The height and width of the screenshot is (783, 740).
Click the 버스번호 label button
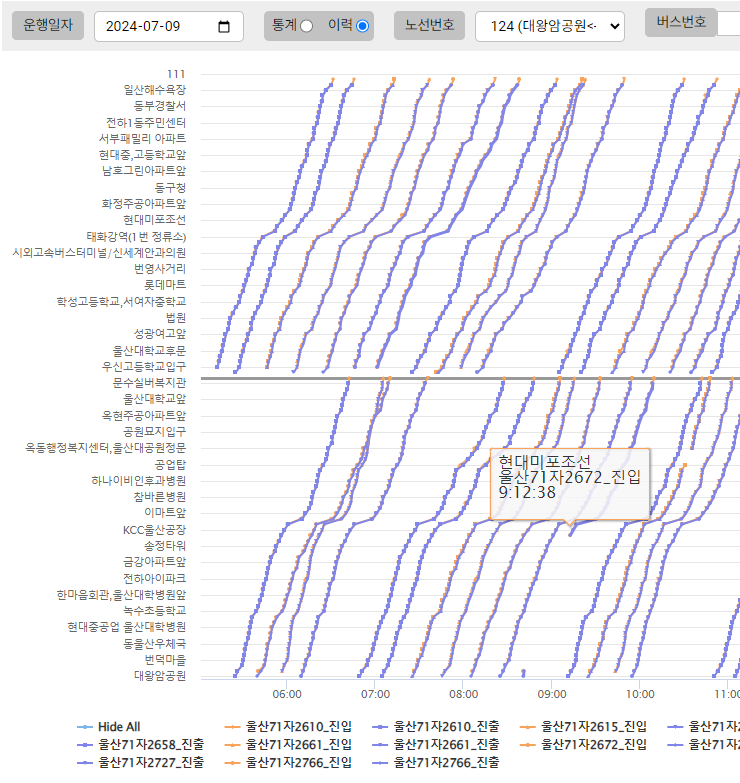click(681, 22)
